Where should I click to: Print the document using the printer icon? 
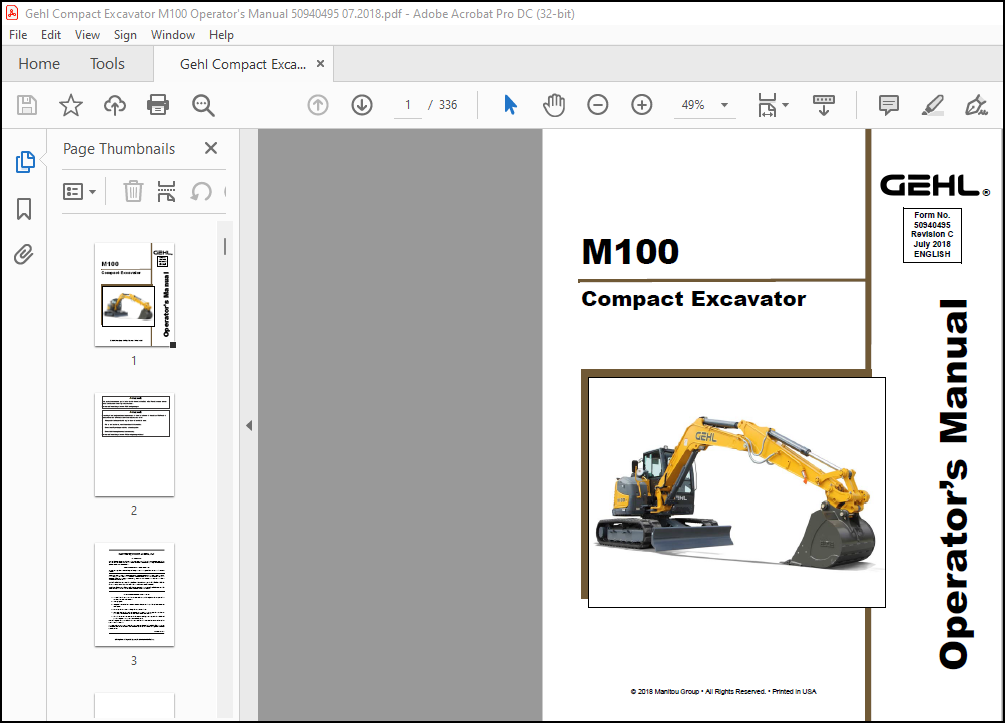coord(158,104)
